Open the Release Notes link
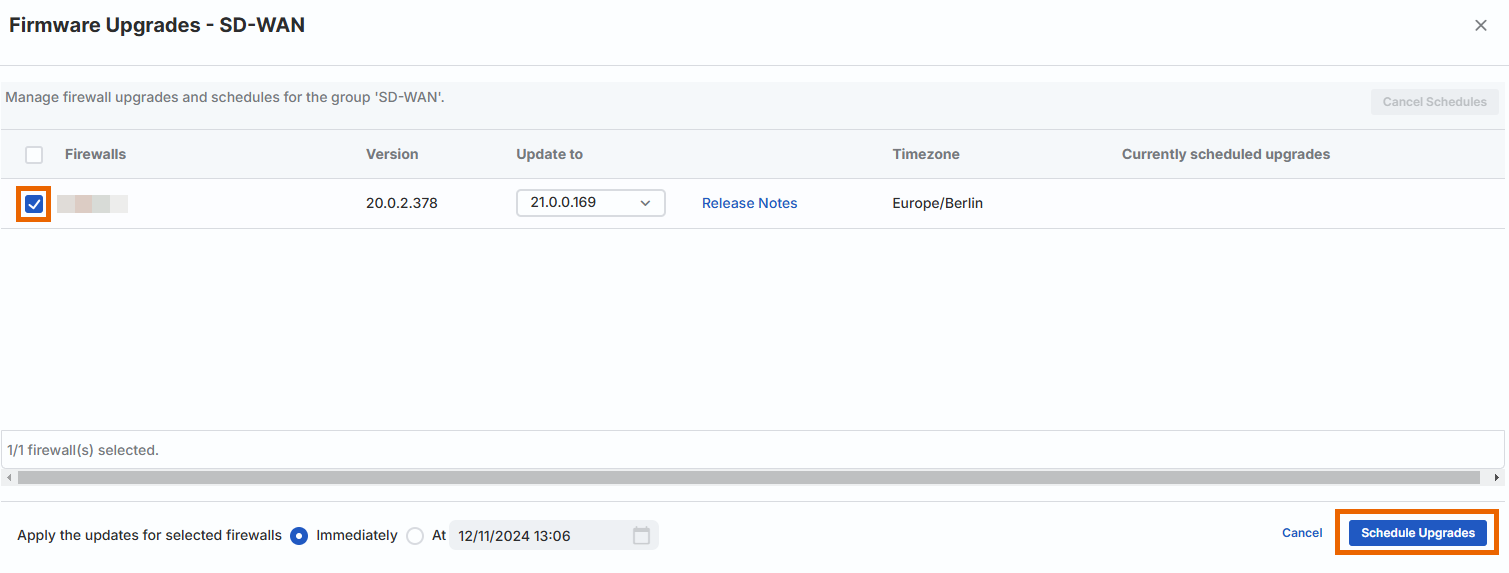 point(749,203)
